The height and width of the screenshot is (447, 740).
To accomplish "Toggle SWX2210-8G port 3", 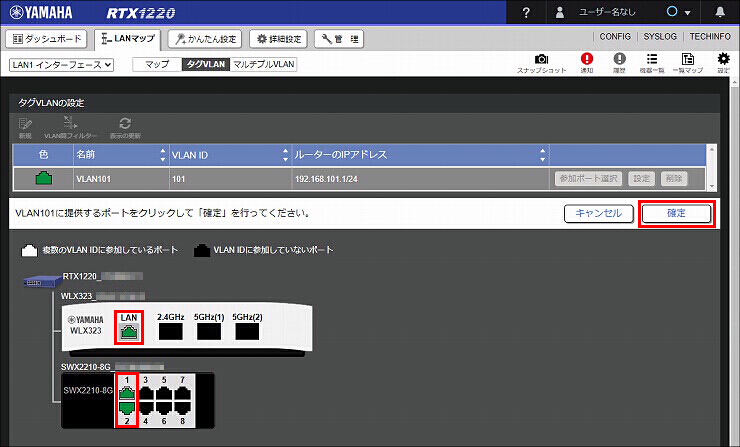I will point(146,393).
